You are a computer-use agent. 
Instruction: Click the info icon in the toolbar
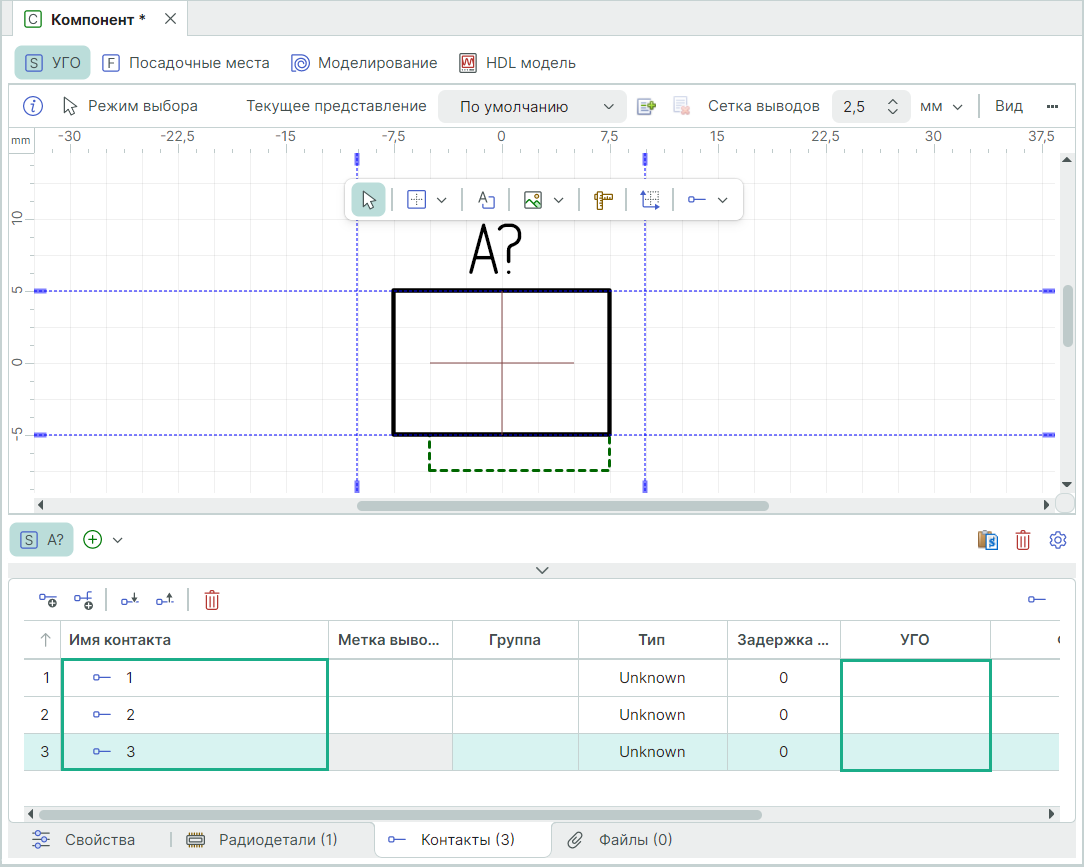(33, 106)
